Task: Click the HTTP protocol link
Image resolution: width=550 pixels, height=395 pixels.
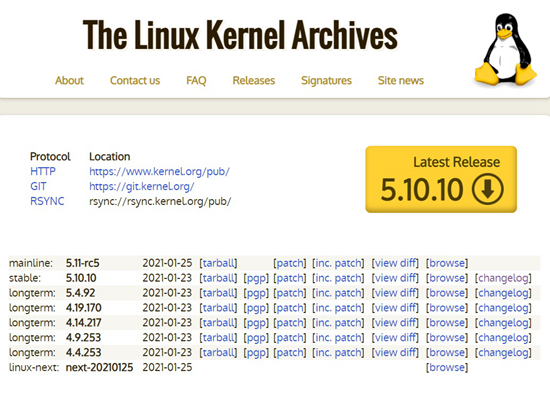Action: point(43,171)
